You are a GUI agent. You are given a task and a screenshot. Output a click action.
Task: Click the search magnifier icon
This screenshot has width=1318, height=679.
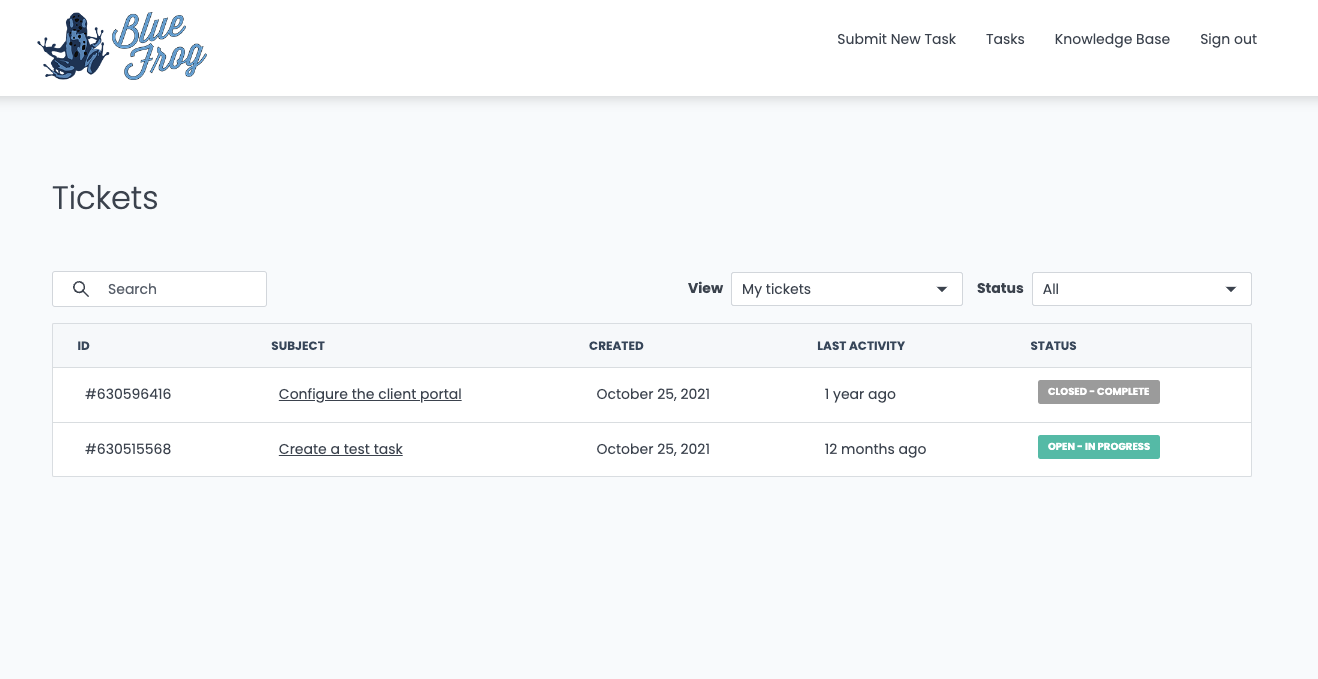(81, 289)
